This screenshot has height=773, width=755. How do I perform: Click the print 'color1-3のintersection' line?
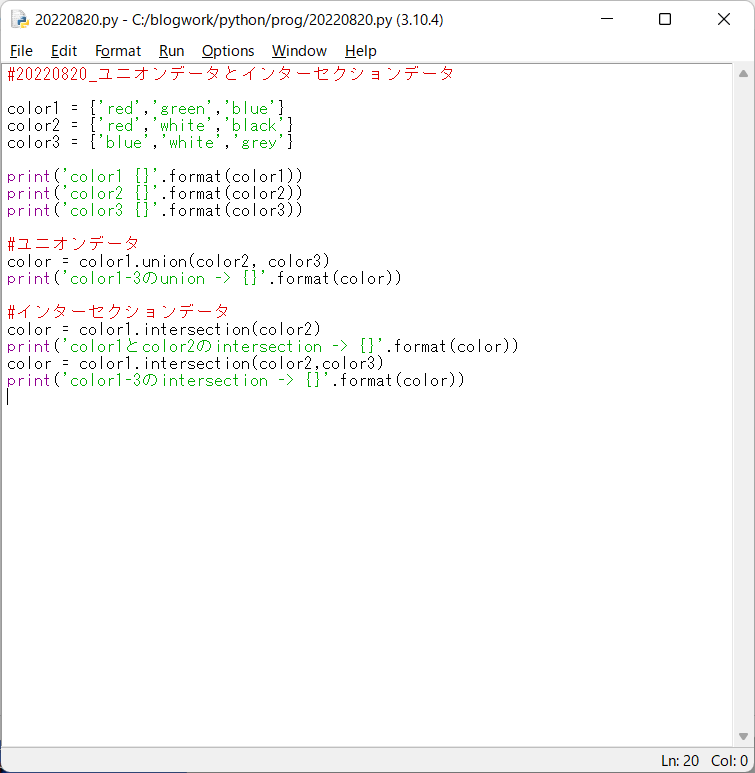point(236,381)
